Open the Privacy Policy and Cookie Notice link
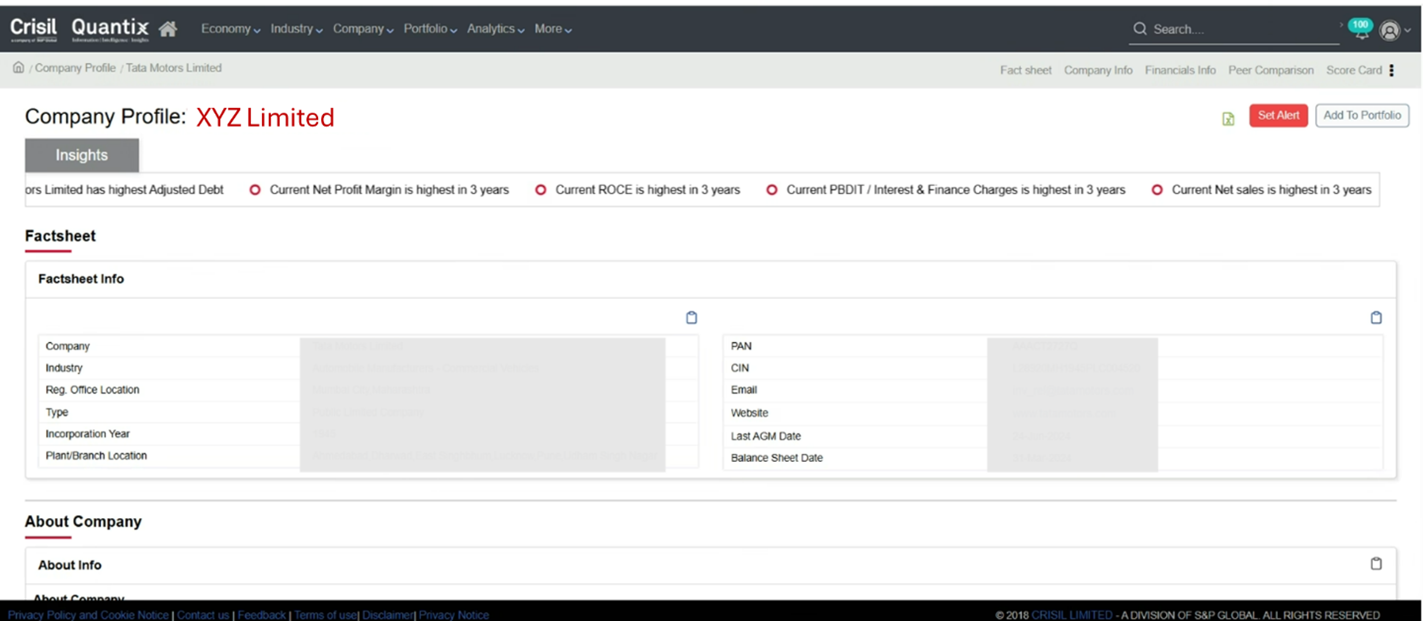This screenshot has width=1423, height=621. [88, 615]
